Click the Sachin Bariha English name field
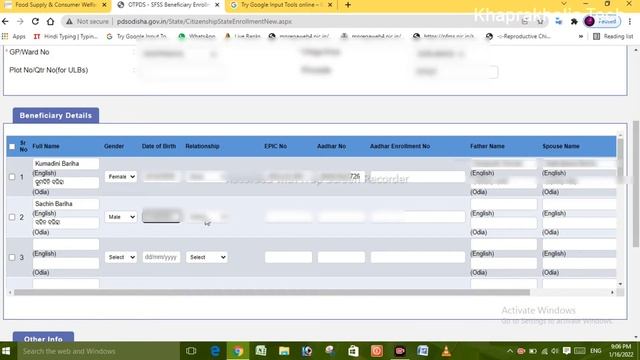The image size is (640, 360). 66,204
